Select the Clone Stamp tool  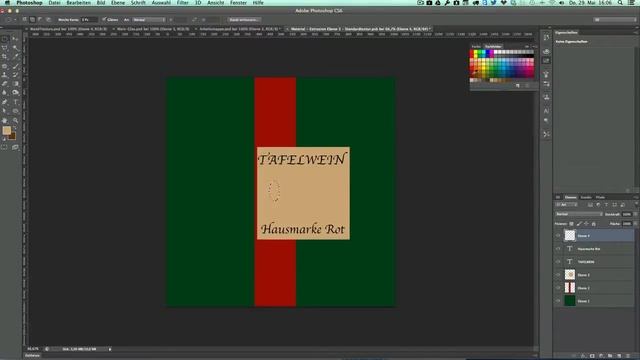(x=5, y=75)
